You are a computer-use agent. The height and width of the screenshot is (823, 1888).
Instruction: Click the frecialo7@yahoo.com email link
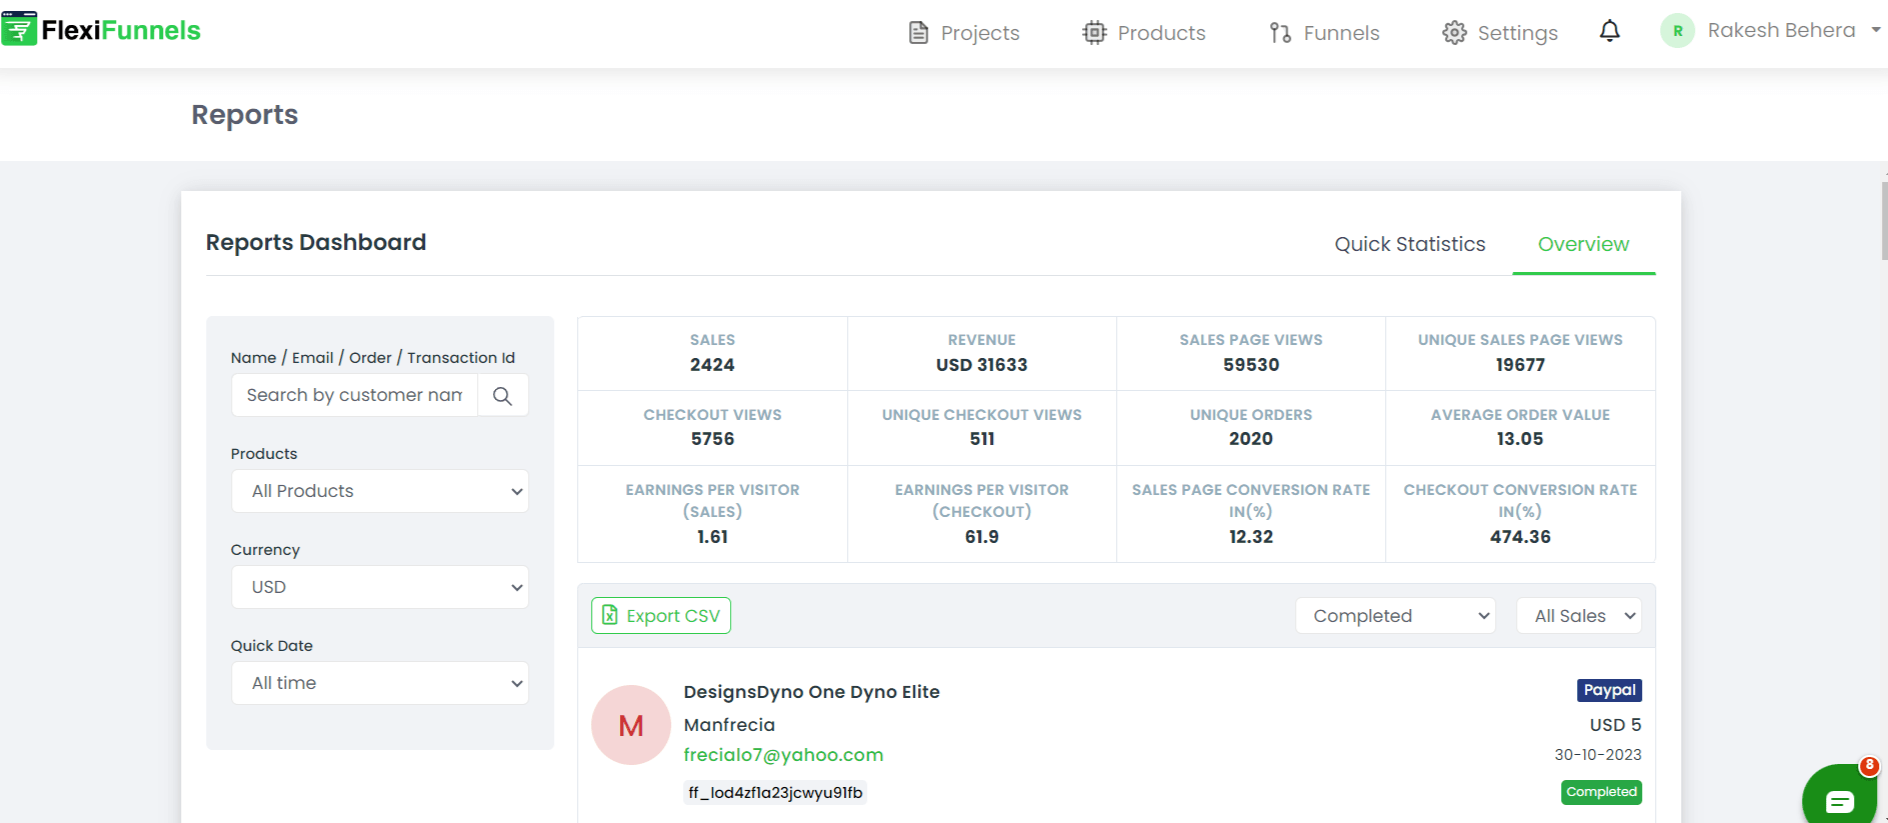tap(783, 755)
